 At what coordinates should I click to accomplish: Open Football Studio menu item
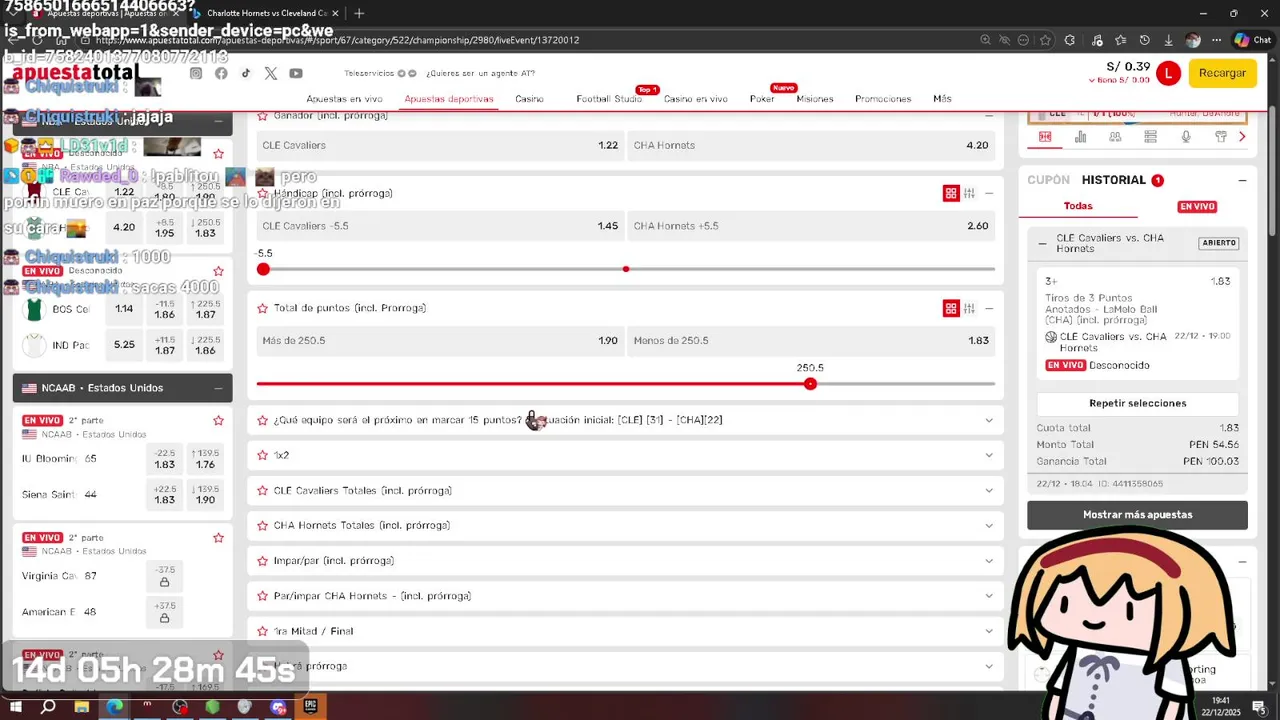pyautogui.click(x=609, y=99)
